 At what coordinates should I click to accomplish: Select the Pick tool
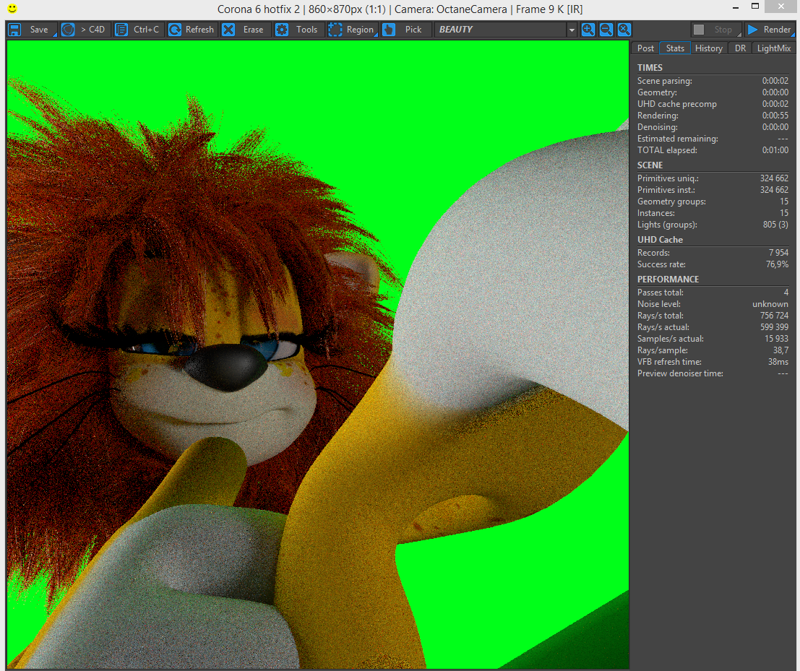(406, 30)
